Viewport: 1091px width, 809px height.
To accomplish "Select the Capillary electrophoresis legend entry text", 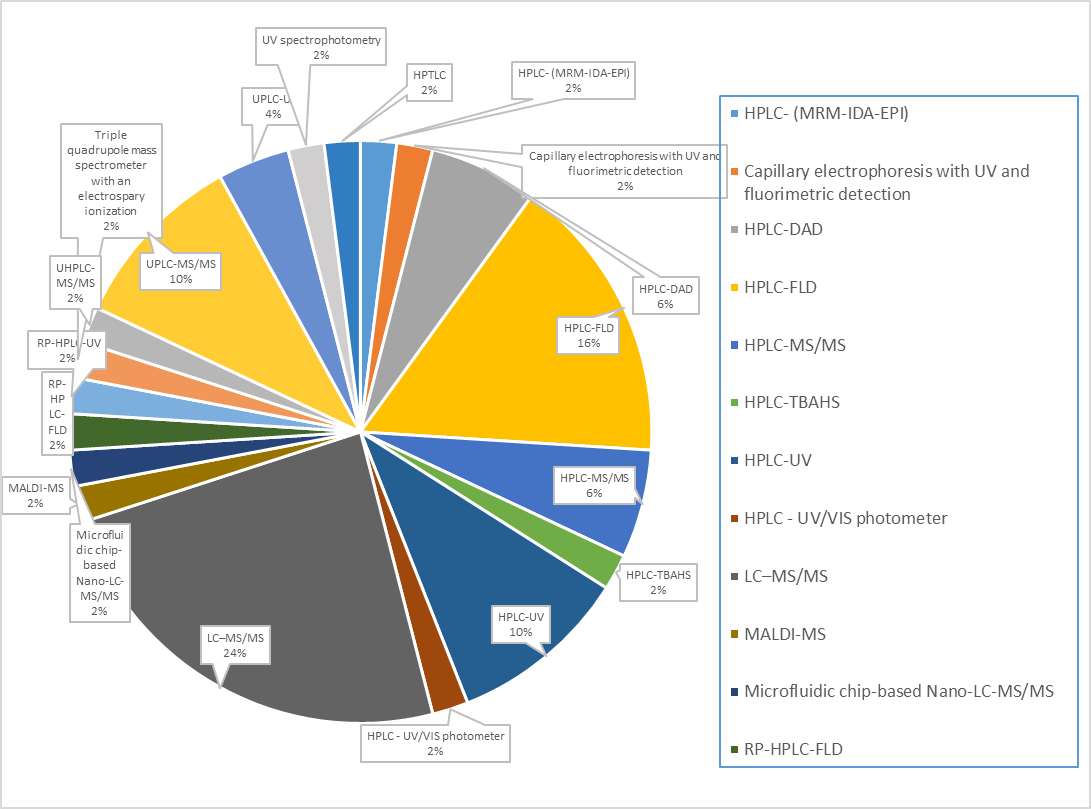I will 886,182.
